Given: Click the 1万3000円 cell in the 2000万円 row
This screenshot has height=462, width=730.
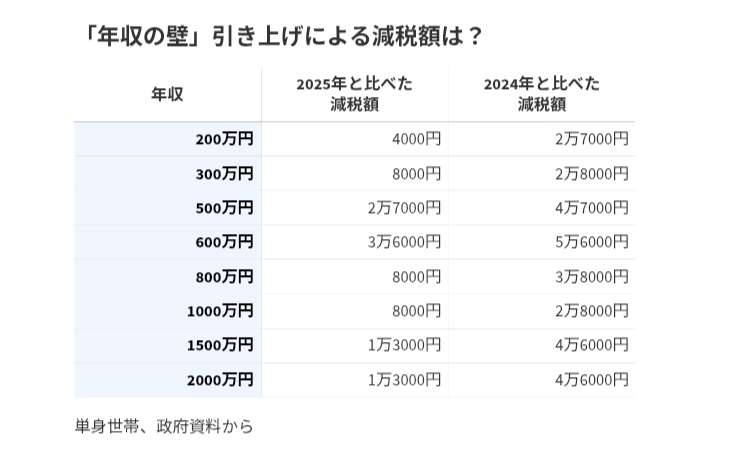Looking at the screenshot, I should (x=404, y=380).
